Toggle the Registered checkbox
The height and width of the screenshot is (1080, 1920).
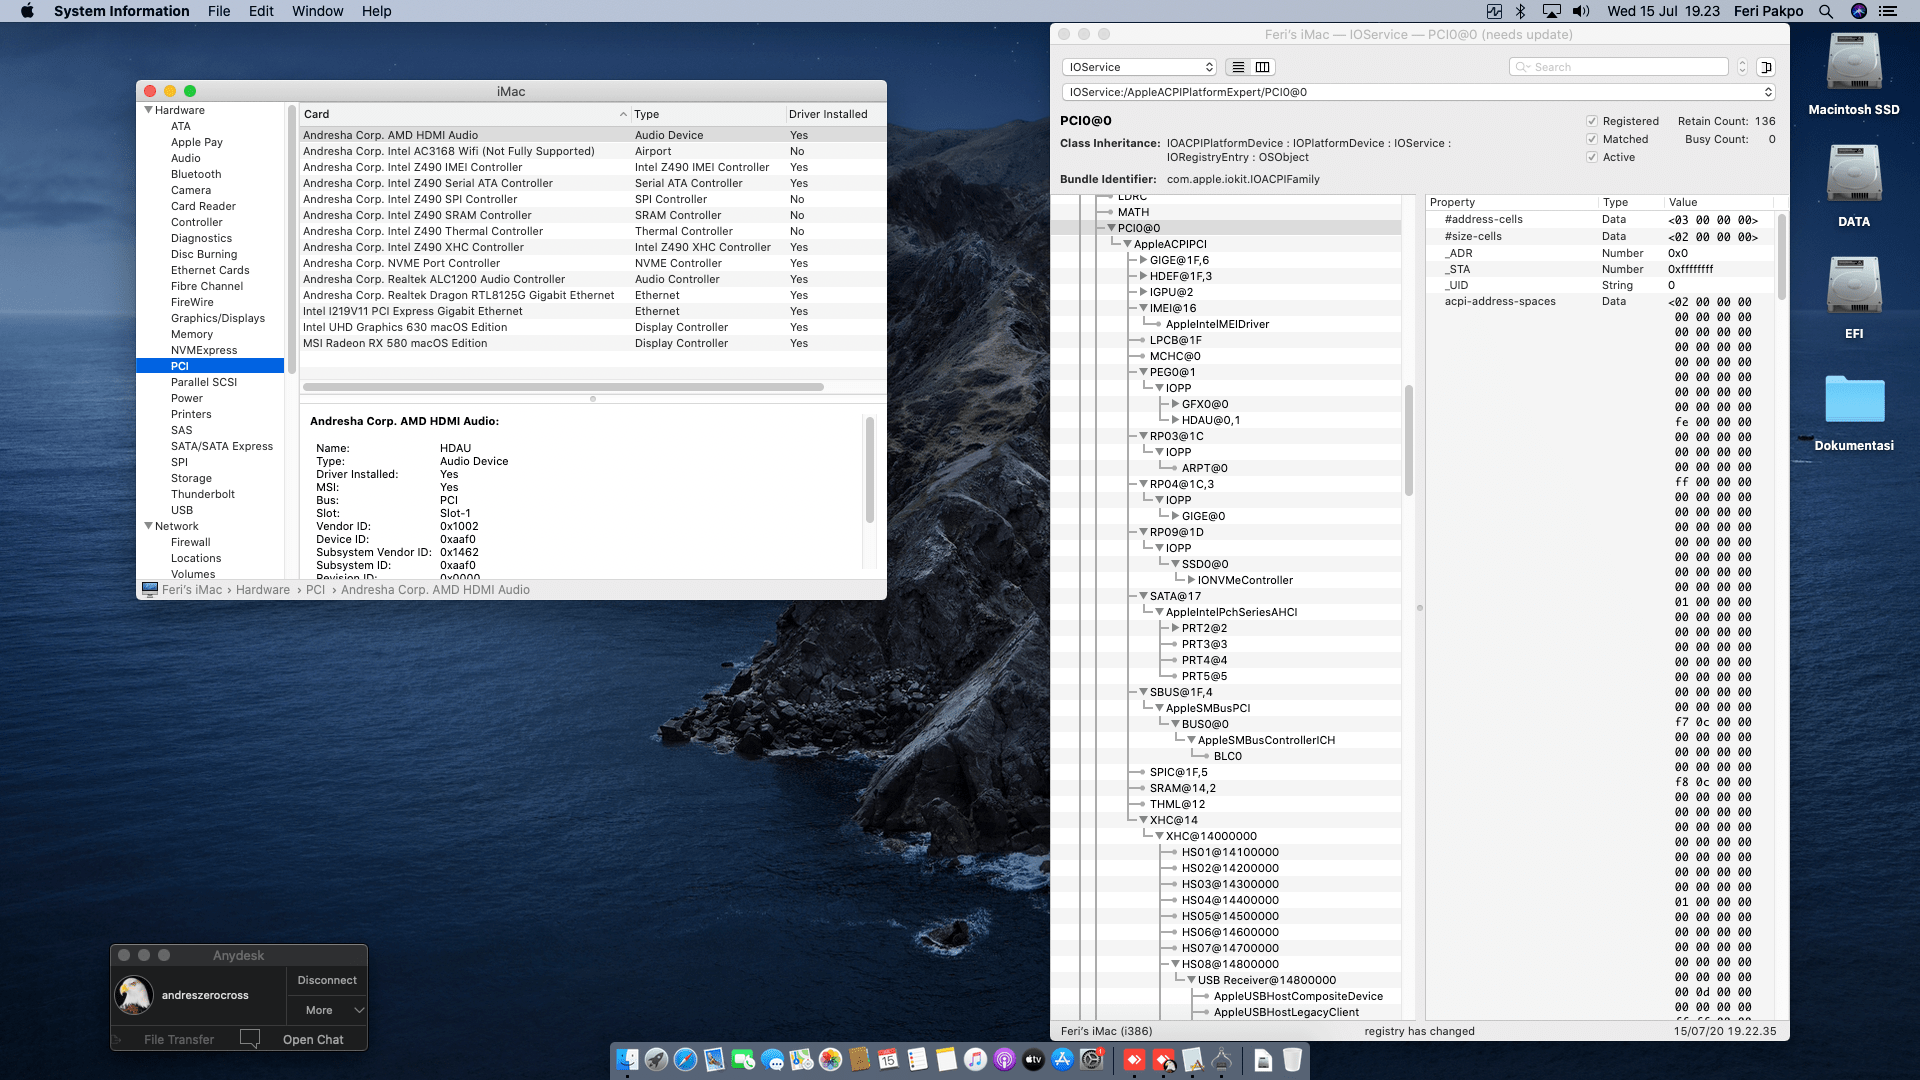click(1592, 121)
